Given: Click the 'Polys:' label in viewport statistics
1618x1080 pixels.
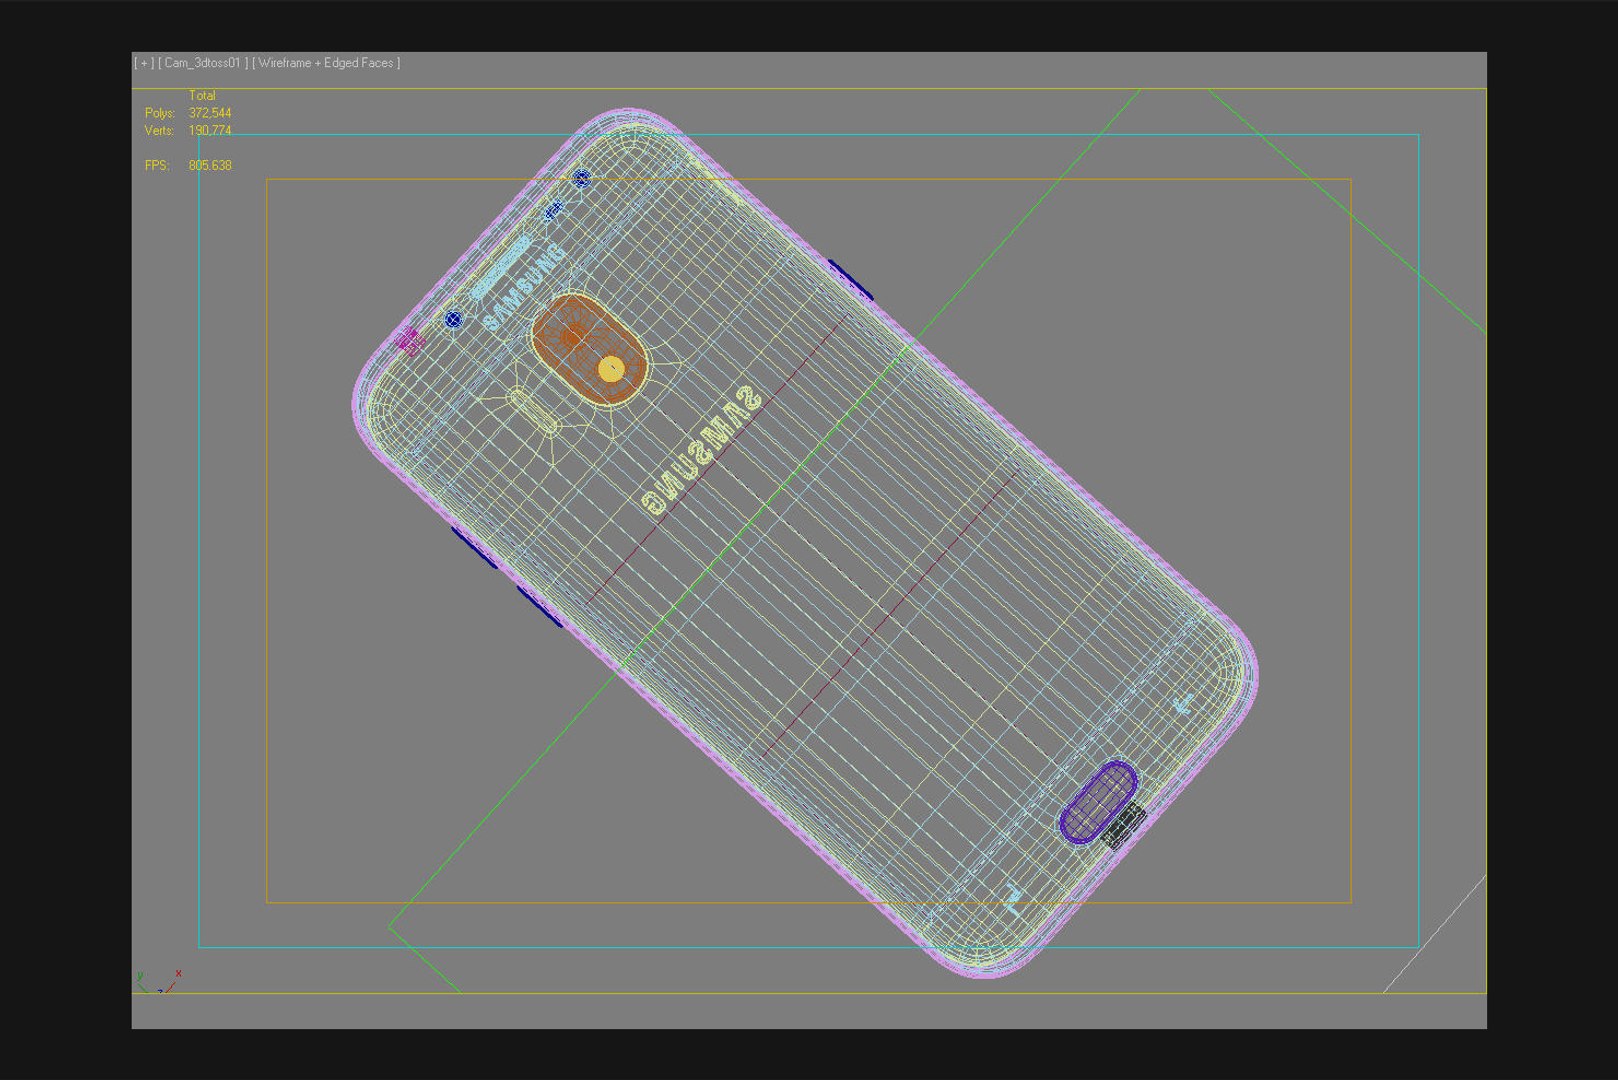Looking at the screenshot, I should [x=159, y=113].
